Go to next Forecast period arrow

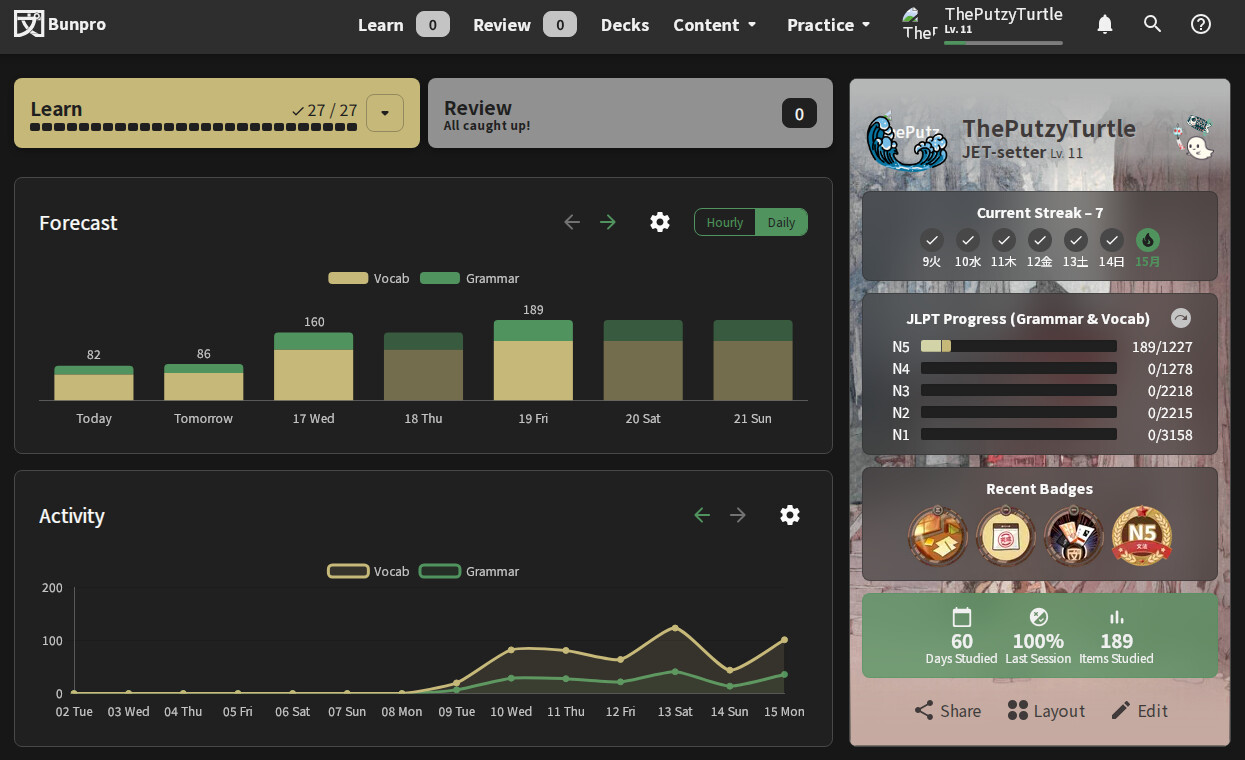pyautogui.click(x=608, y=222)
